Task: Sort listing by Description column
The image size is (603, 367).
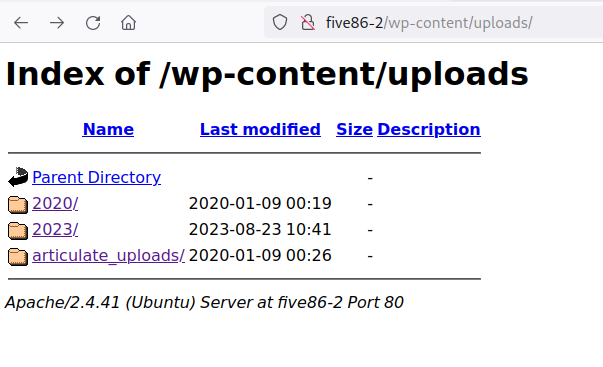Action: click(x=429, y=129)
